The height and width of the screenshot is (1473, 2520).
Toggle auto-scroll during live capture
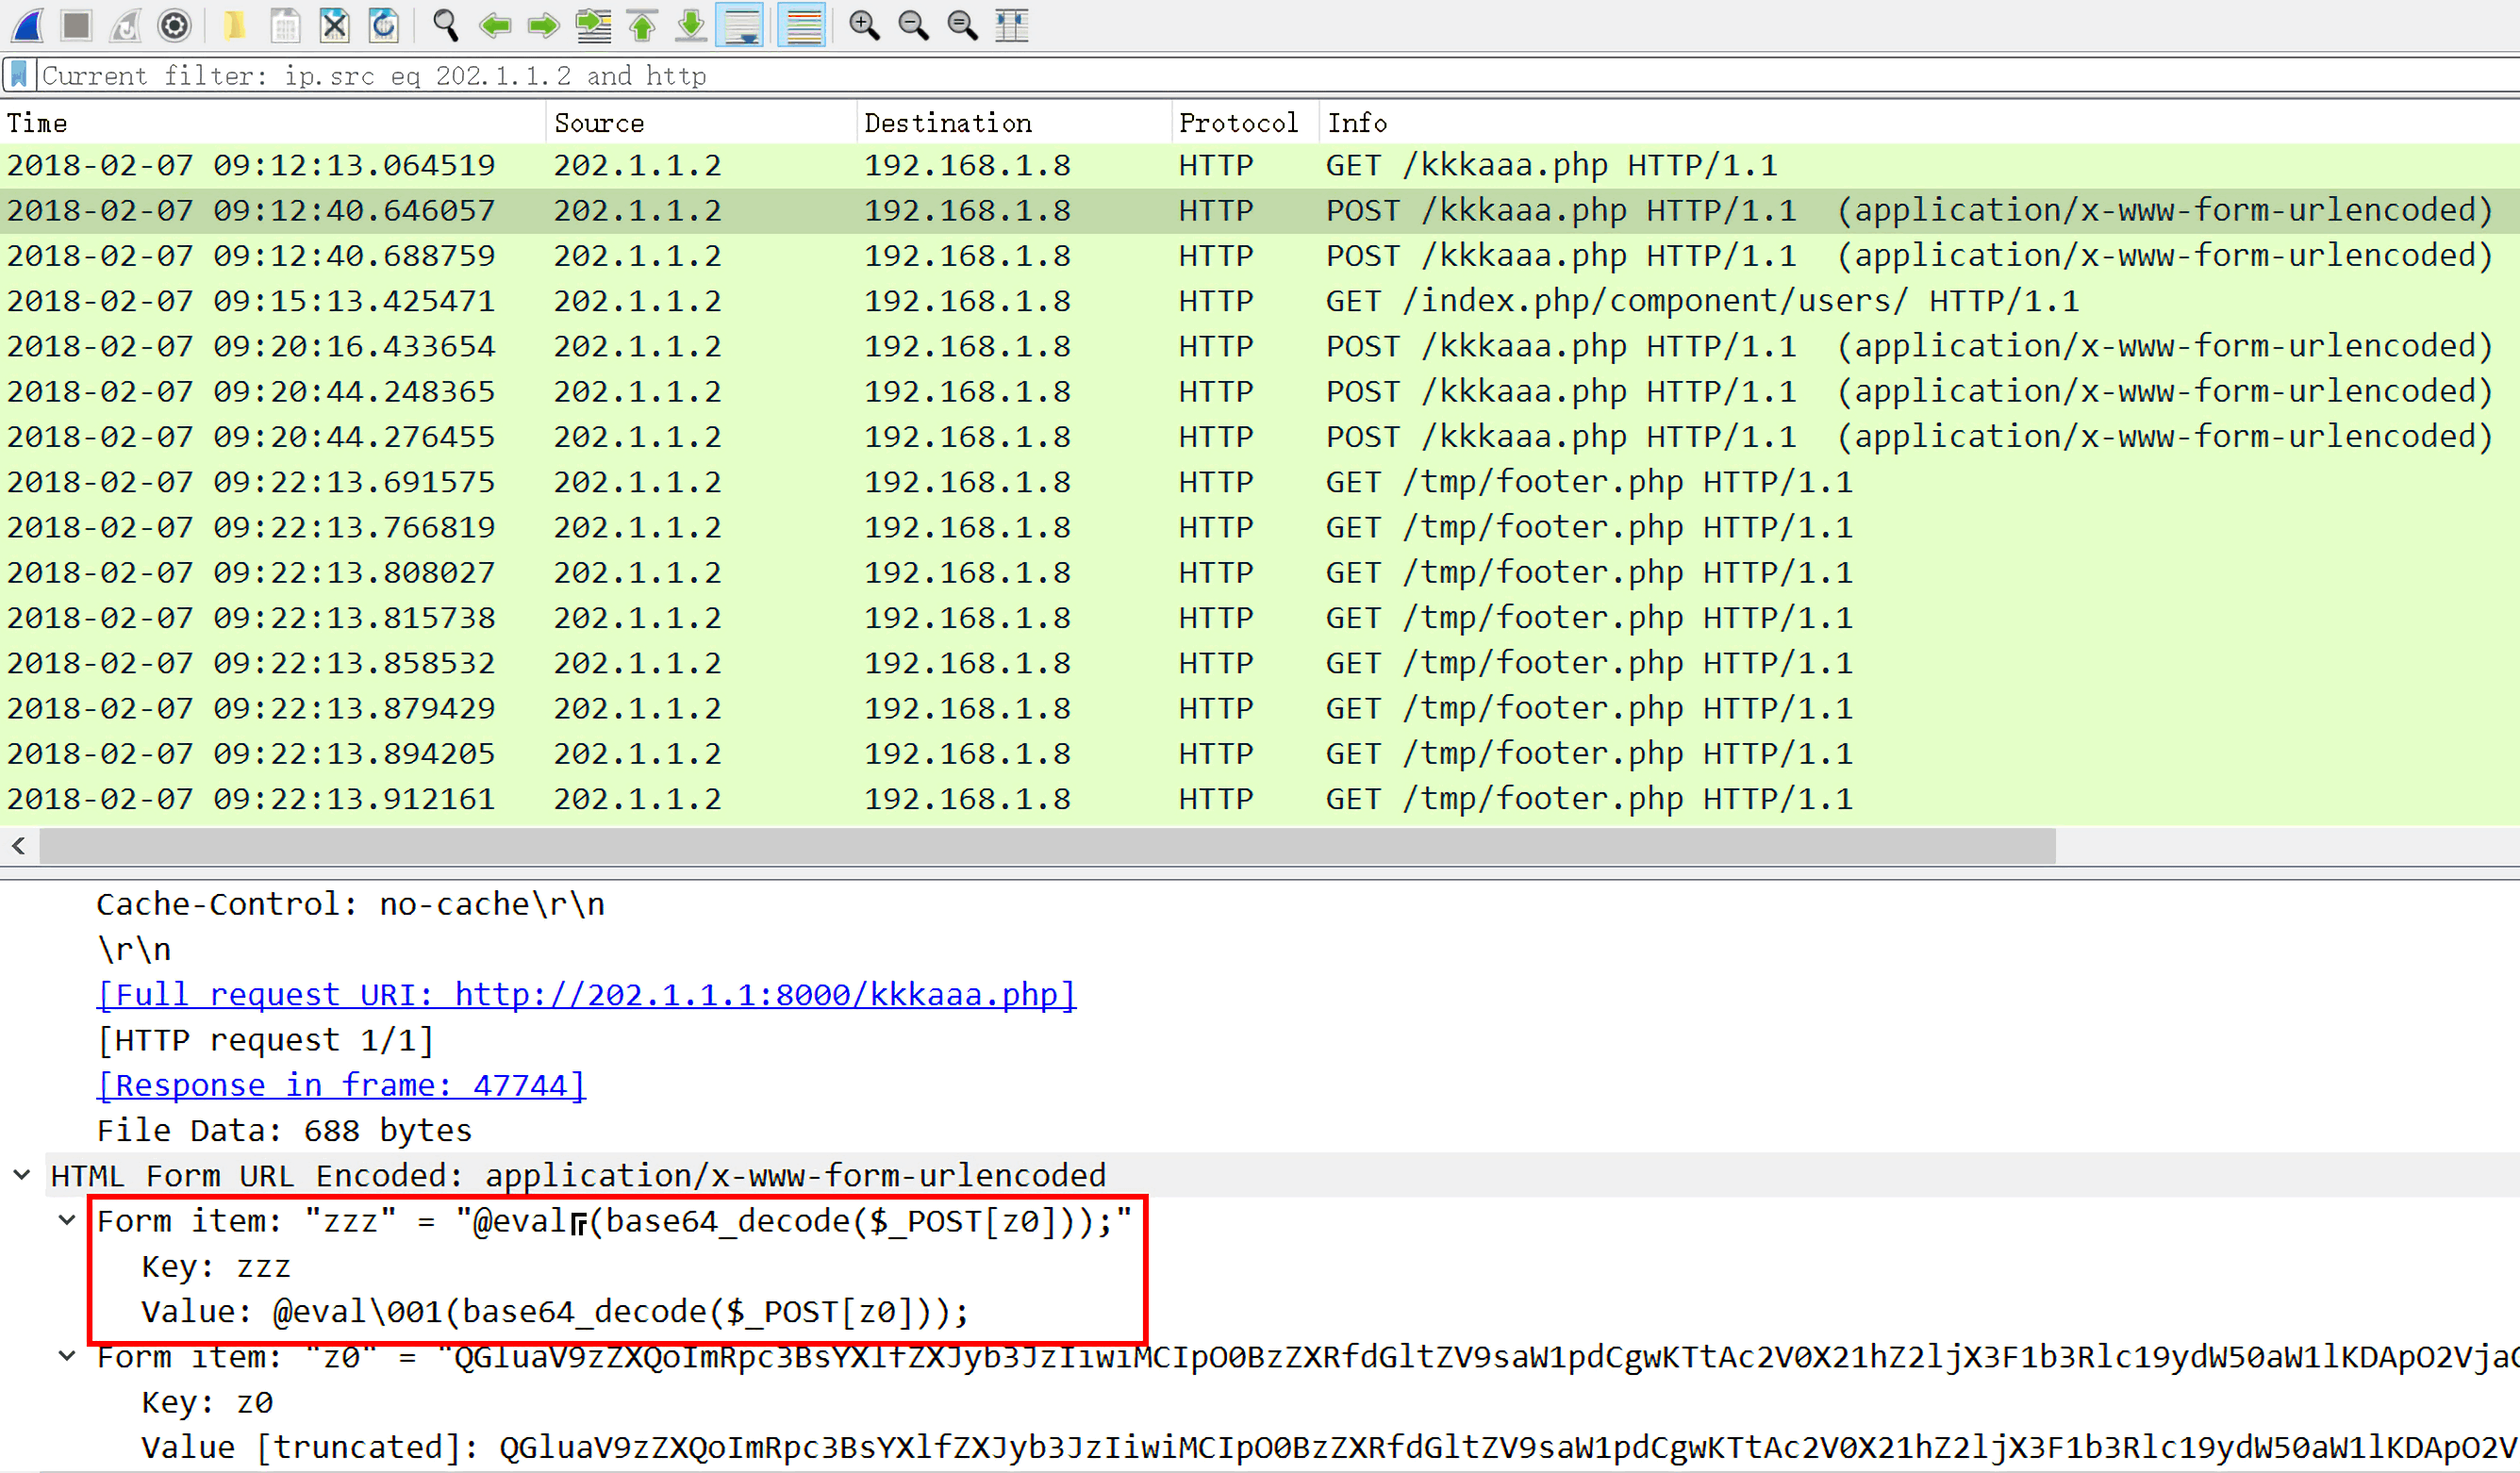click(x=741, y=25)
